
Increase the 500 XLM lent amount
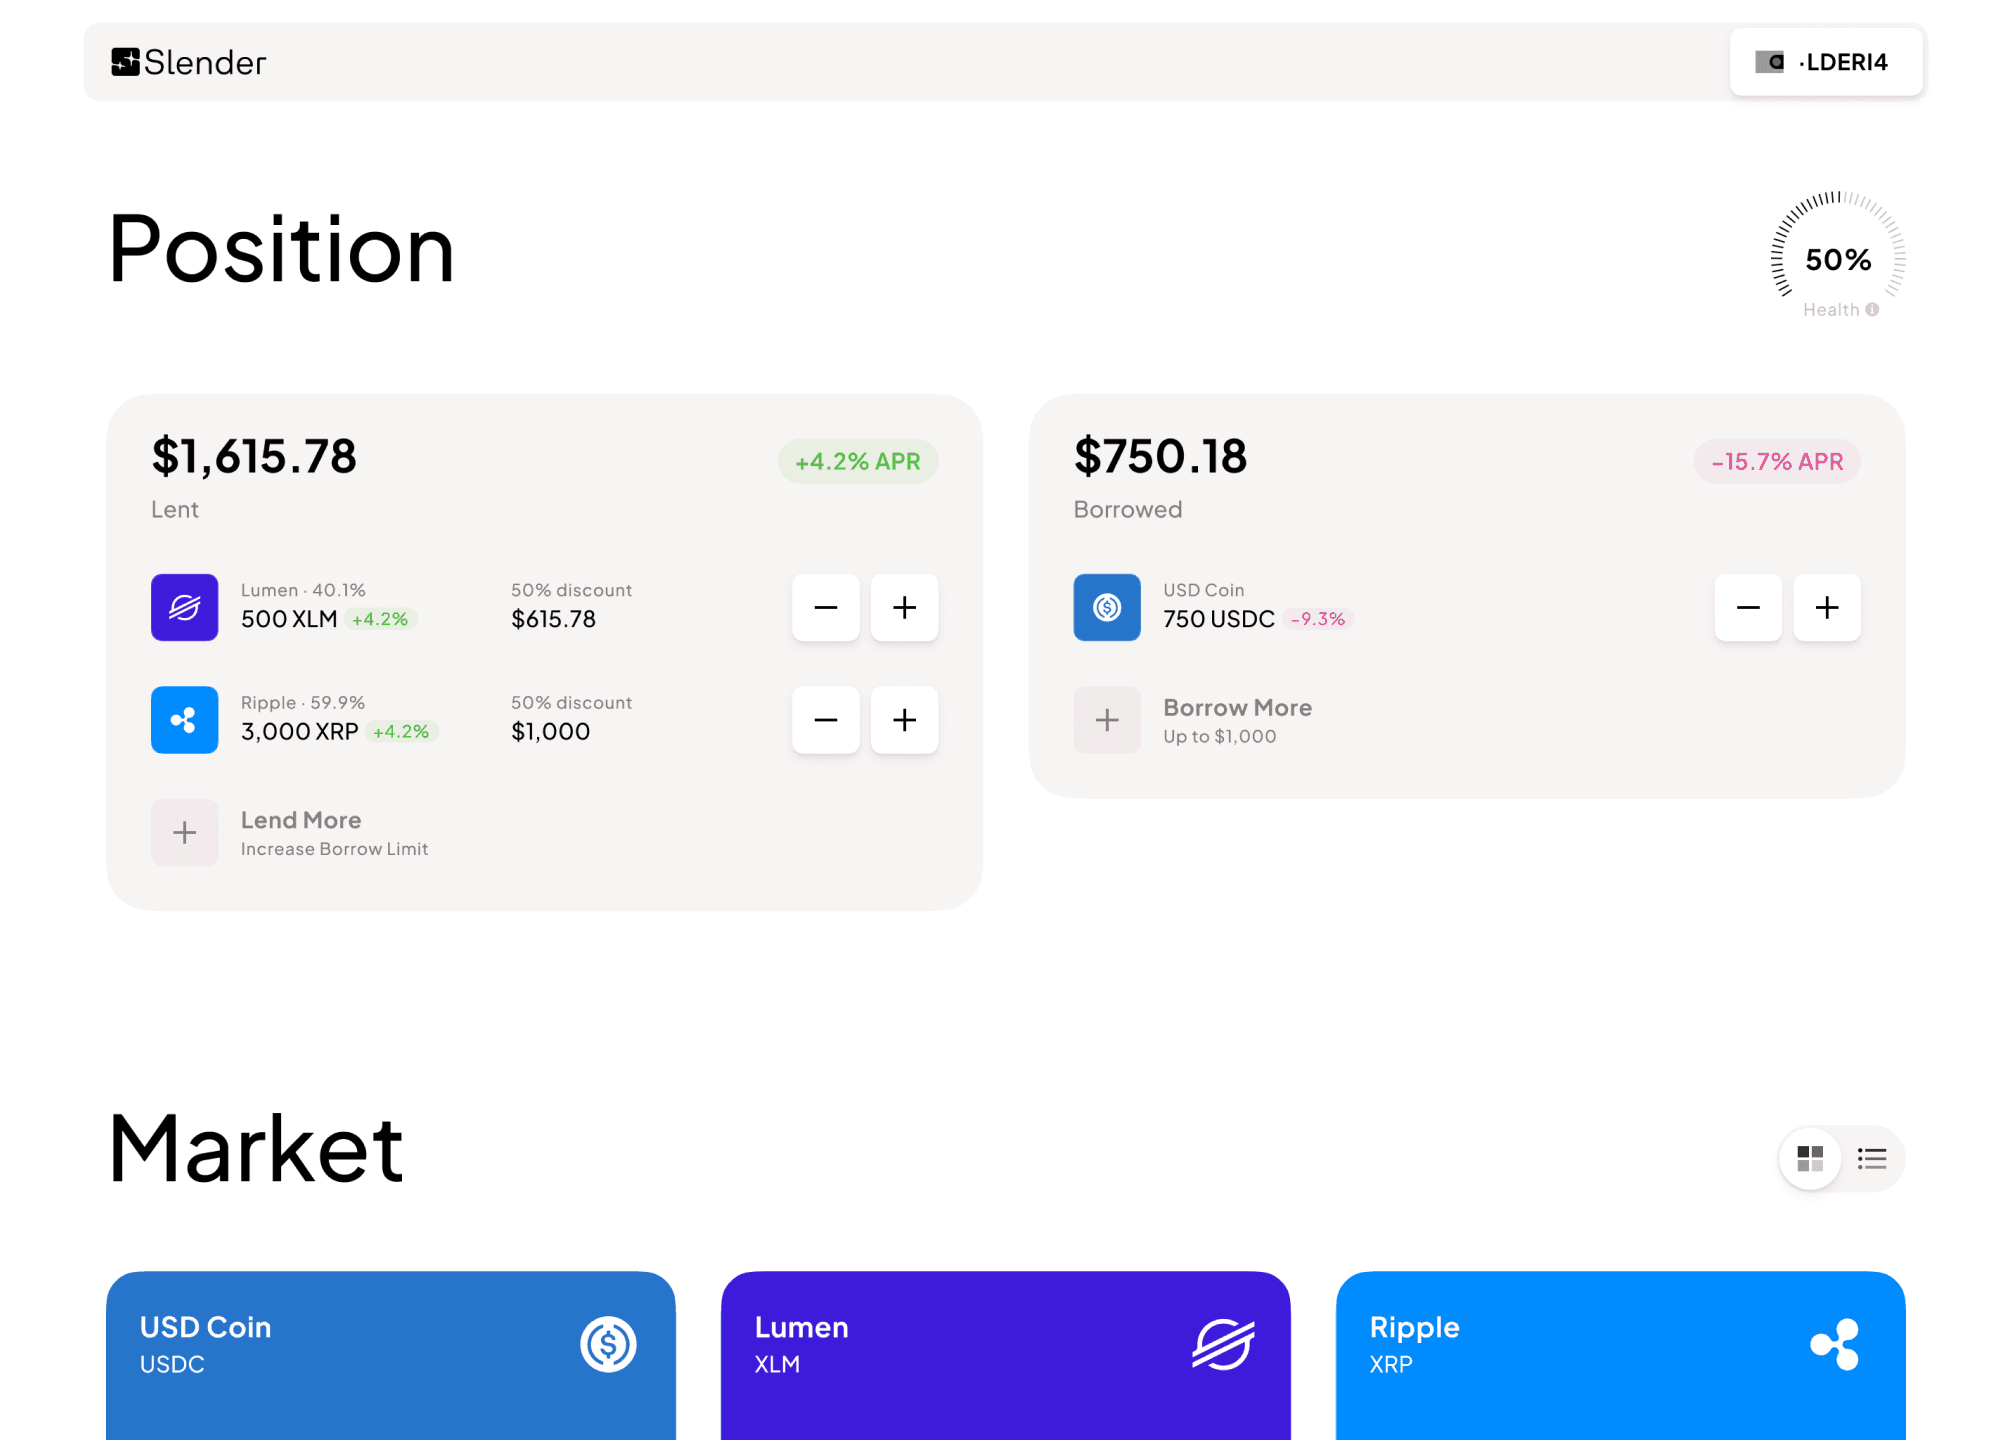pyautogui.click(x=903, y=607)
